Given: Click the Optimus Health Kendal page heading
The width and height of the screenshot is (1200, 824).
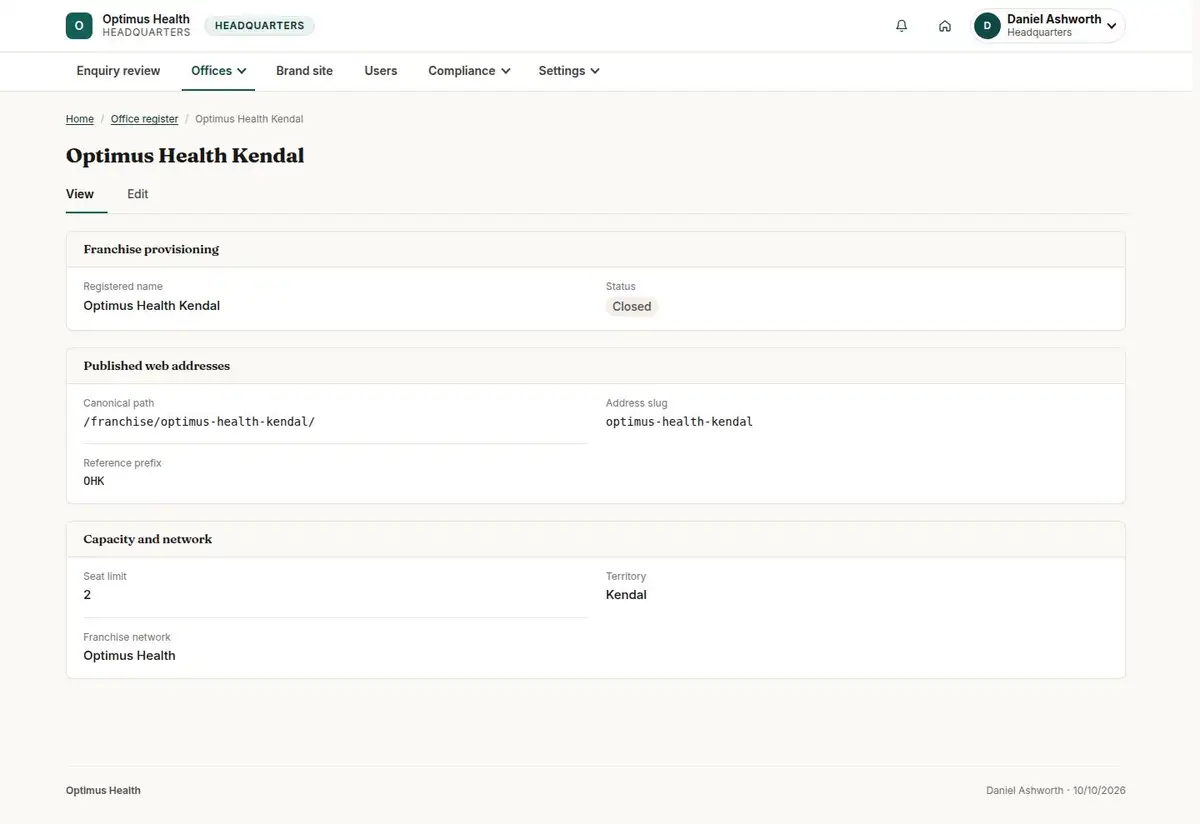Looking at the screenshot, I should (x=185, y=155).
